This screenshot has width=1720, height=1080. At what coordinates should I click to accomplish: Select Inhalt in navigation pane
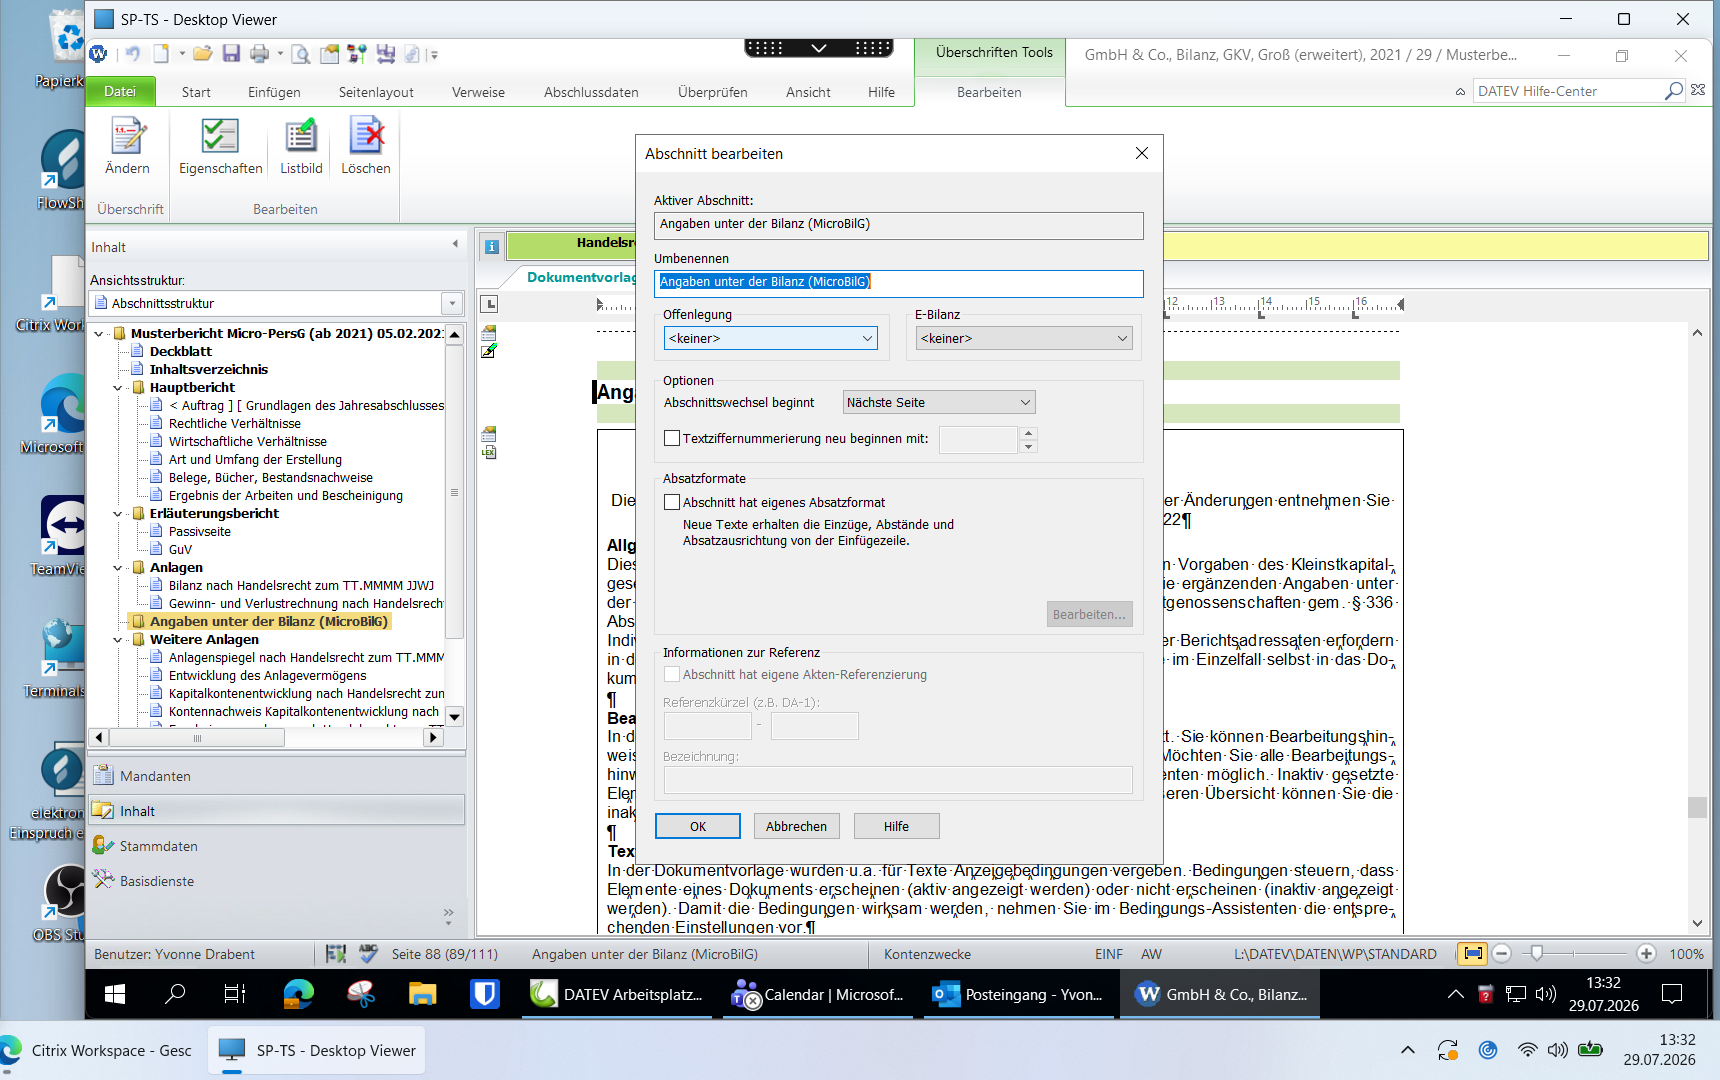tap(276, 811)
